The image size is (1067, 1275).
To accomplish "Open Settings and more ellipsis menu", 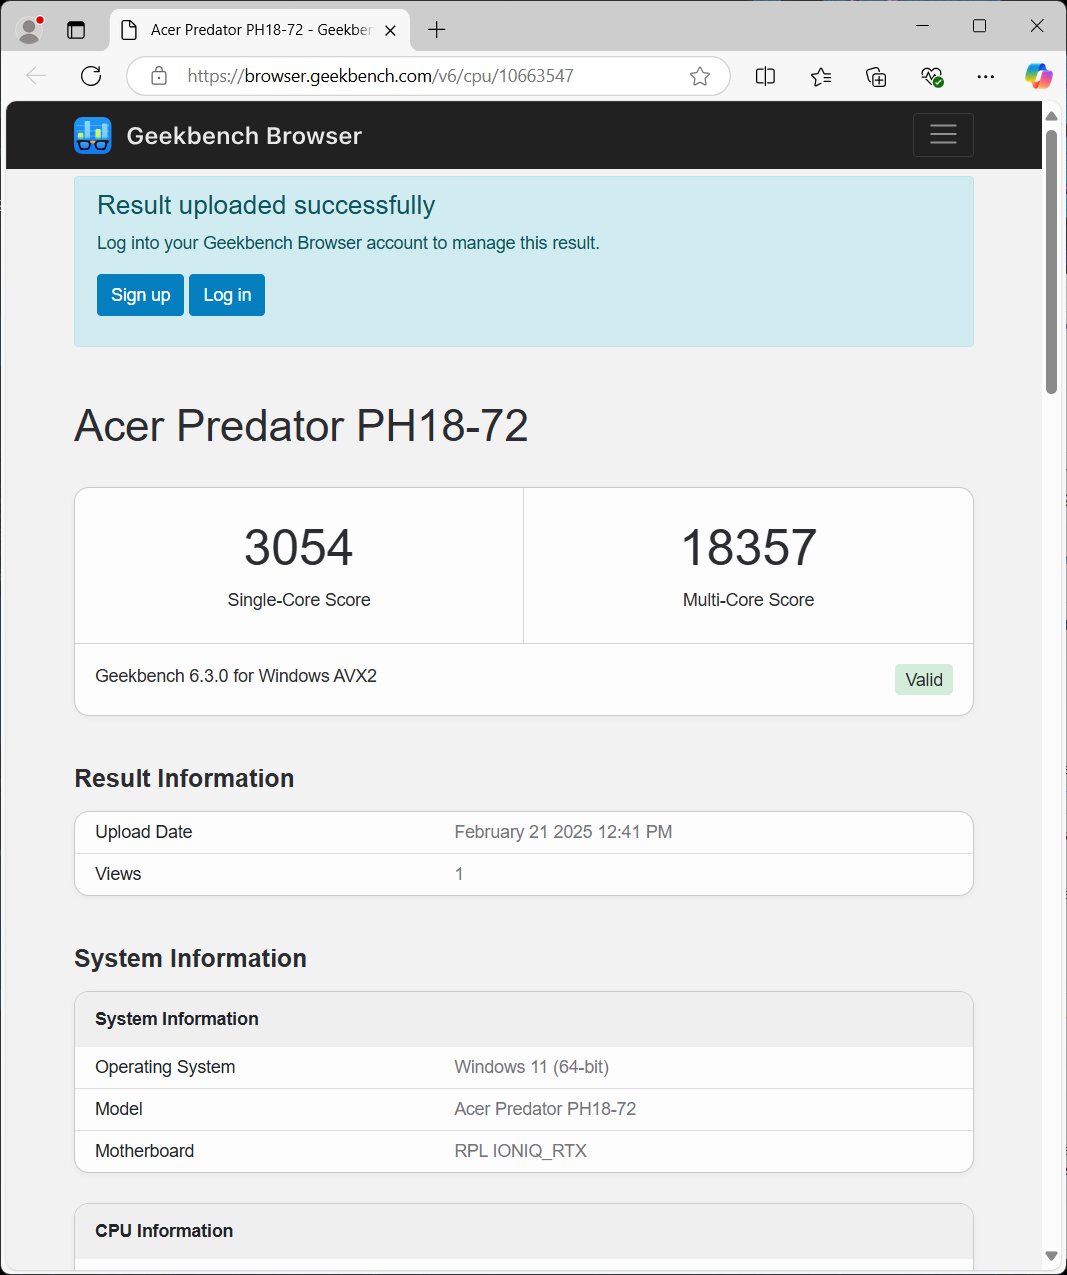I will (x=986, y=76).
